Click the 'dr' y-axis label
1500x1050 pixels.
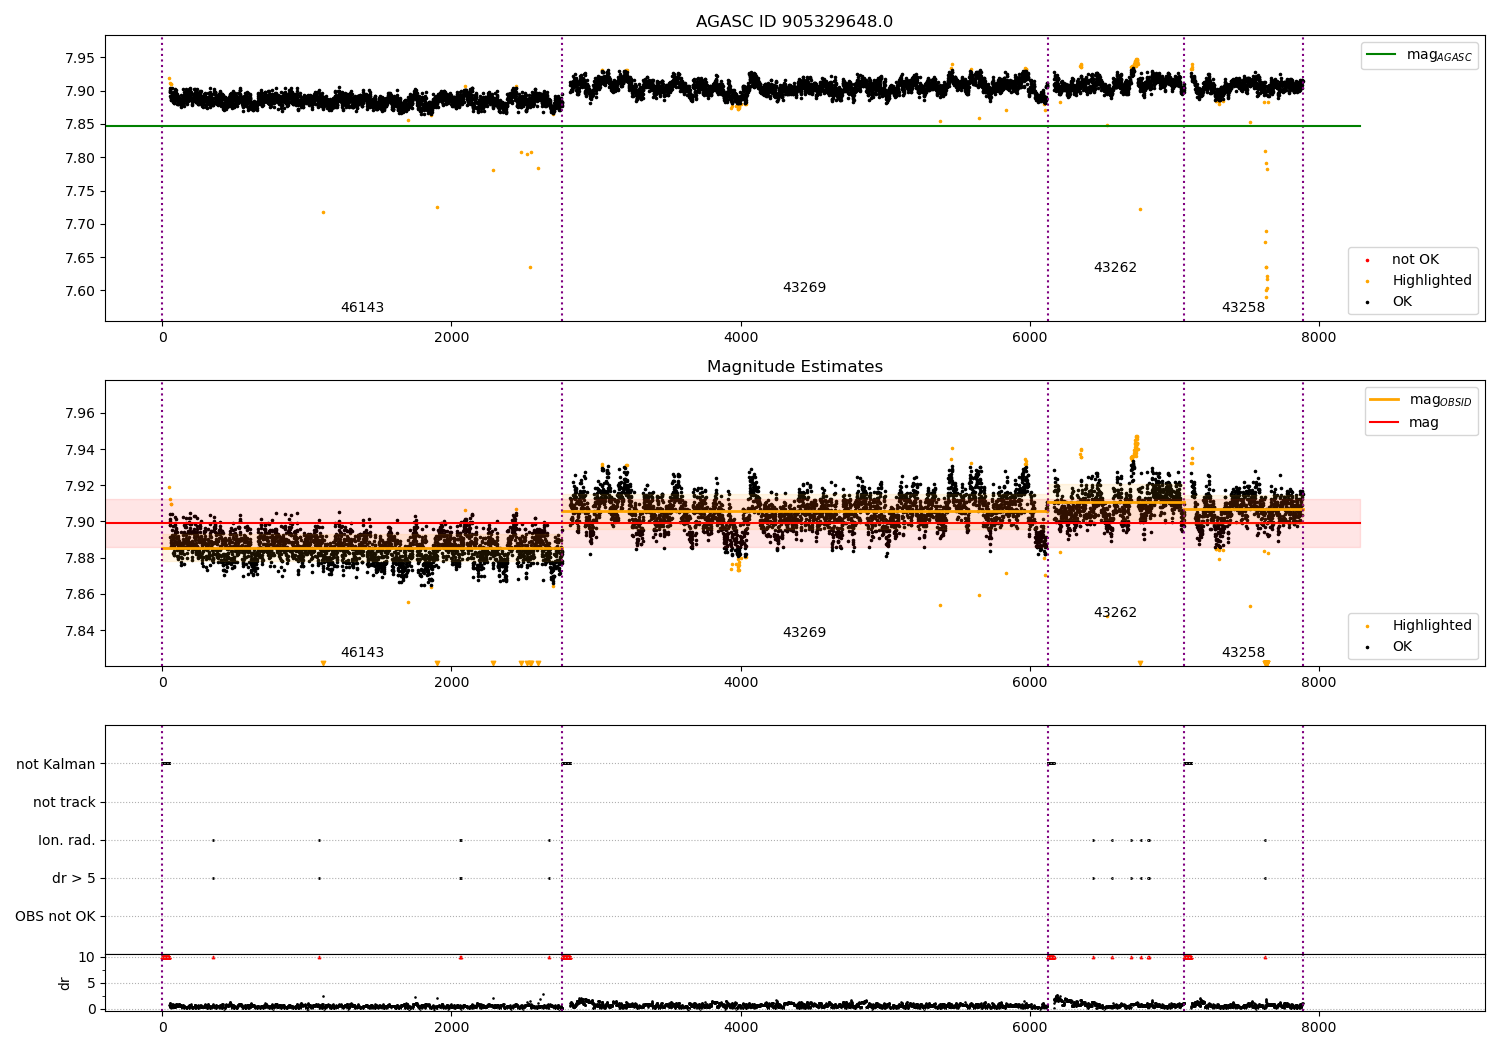coord(65,983)
